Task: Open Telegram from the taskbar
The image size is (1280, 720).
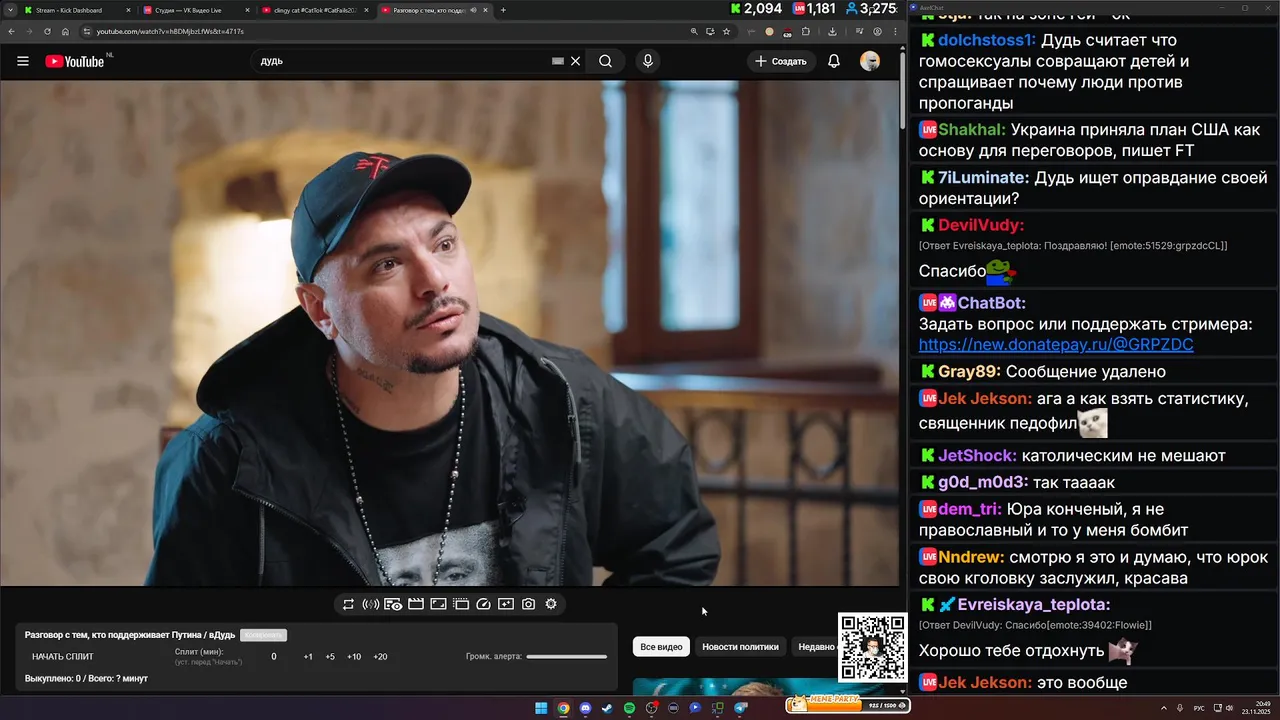Action: [741, 708]
